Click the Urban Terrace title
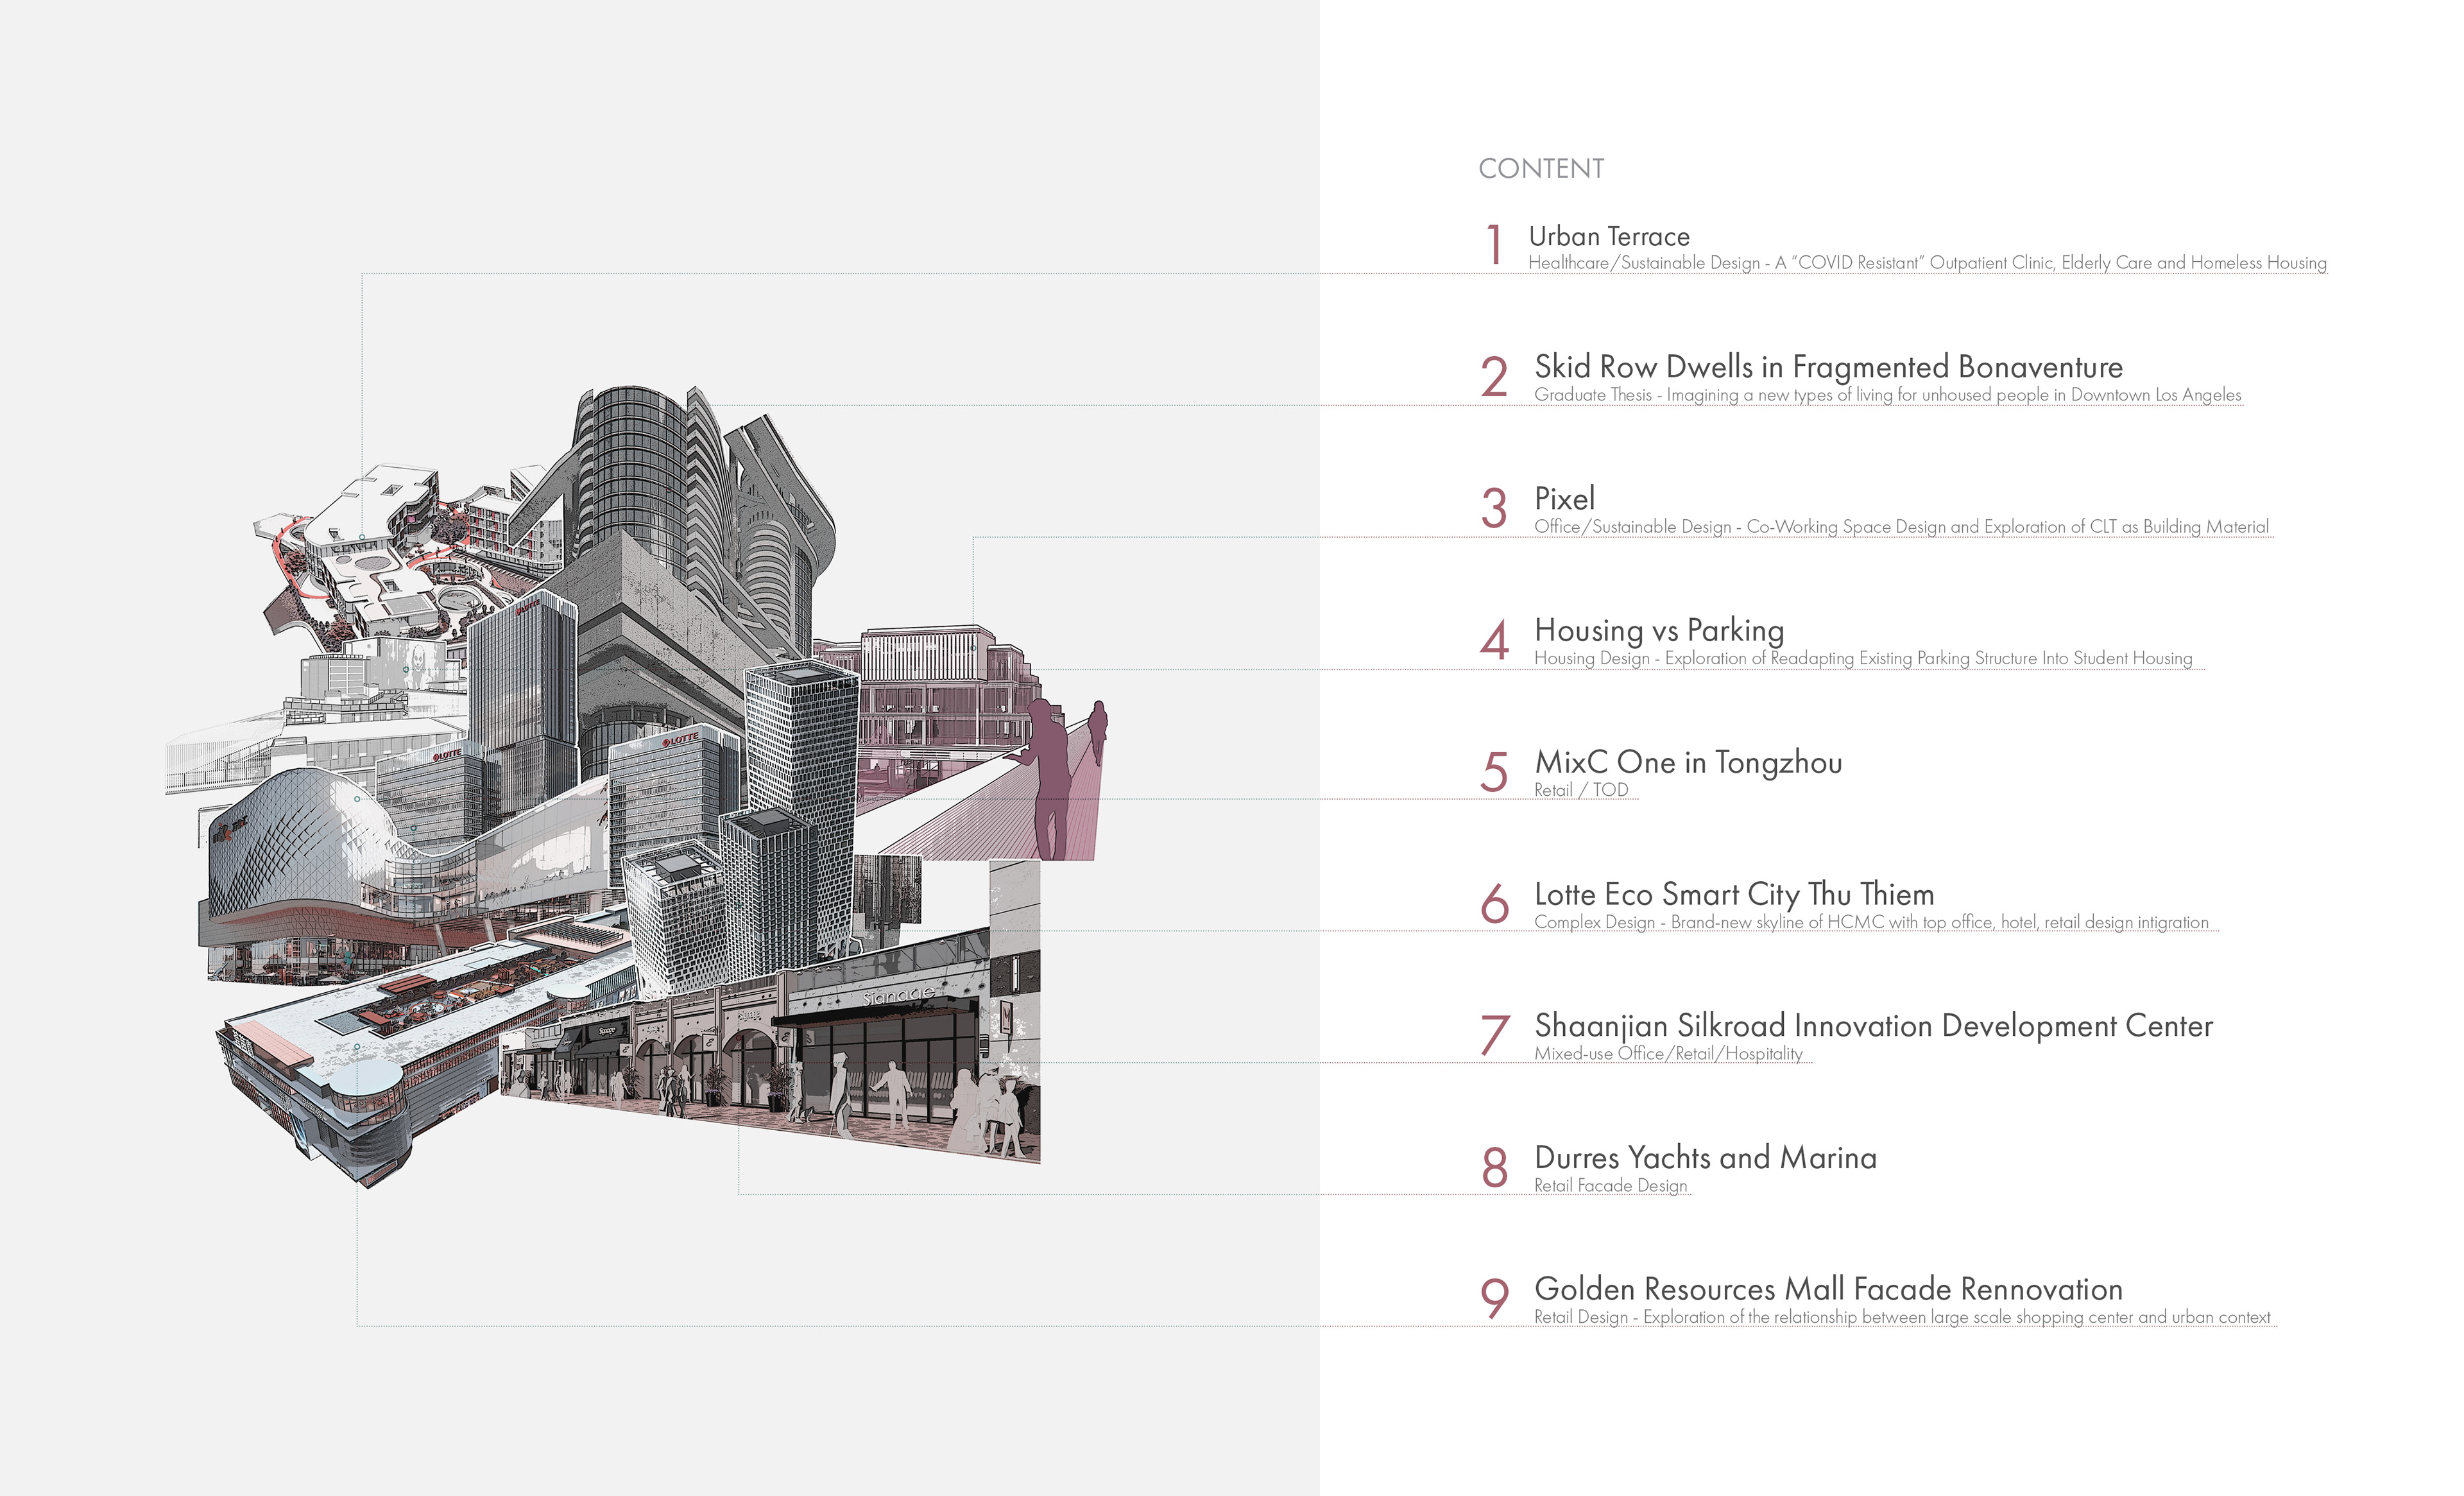This screenshot has width=2464, height=1496. click(1609, 236)
